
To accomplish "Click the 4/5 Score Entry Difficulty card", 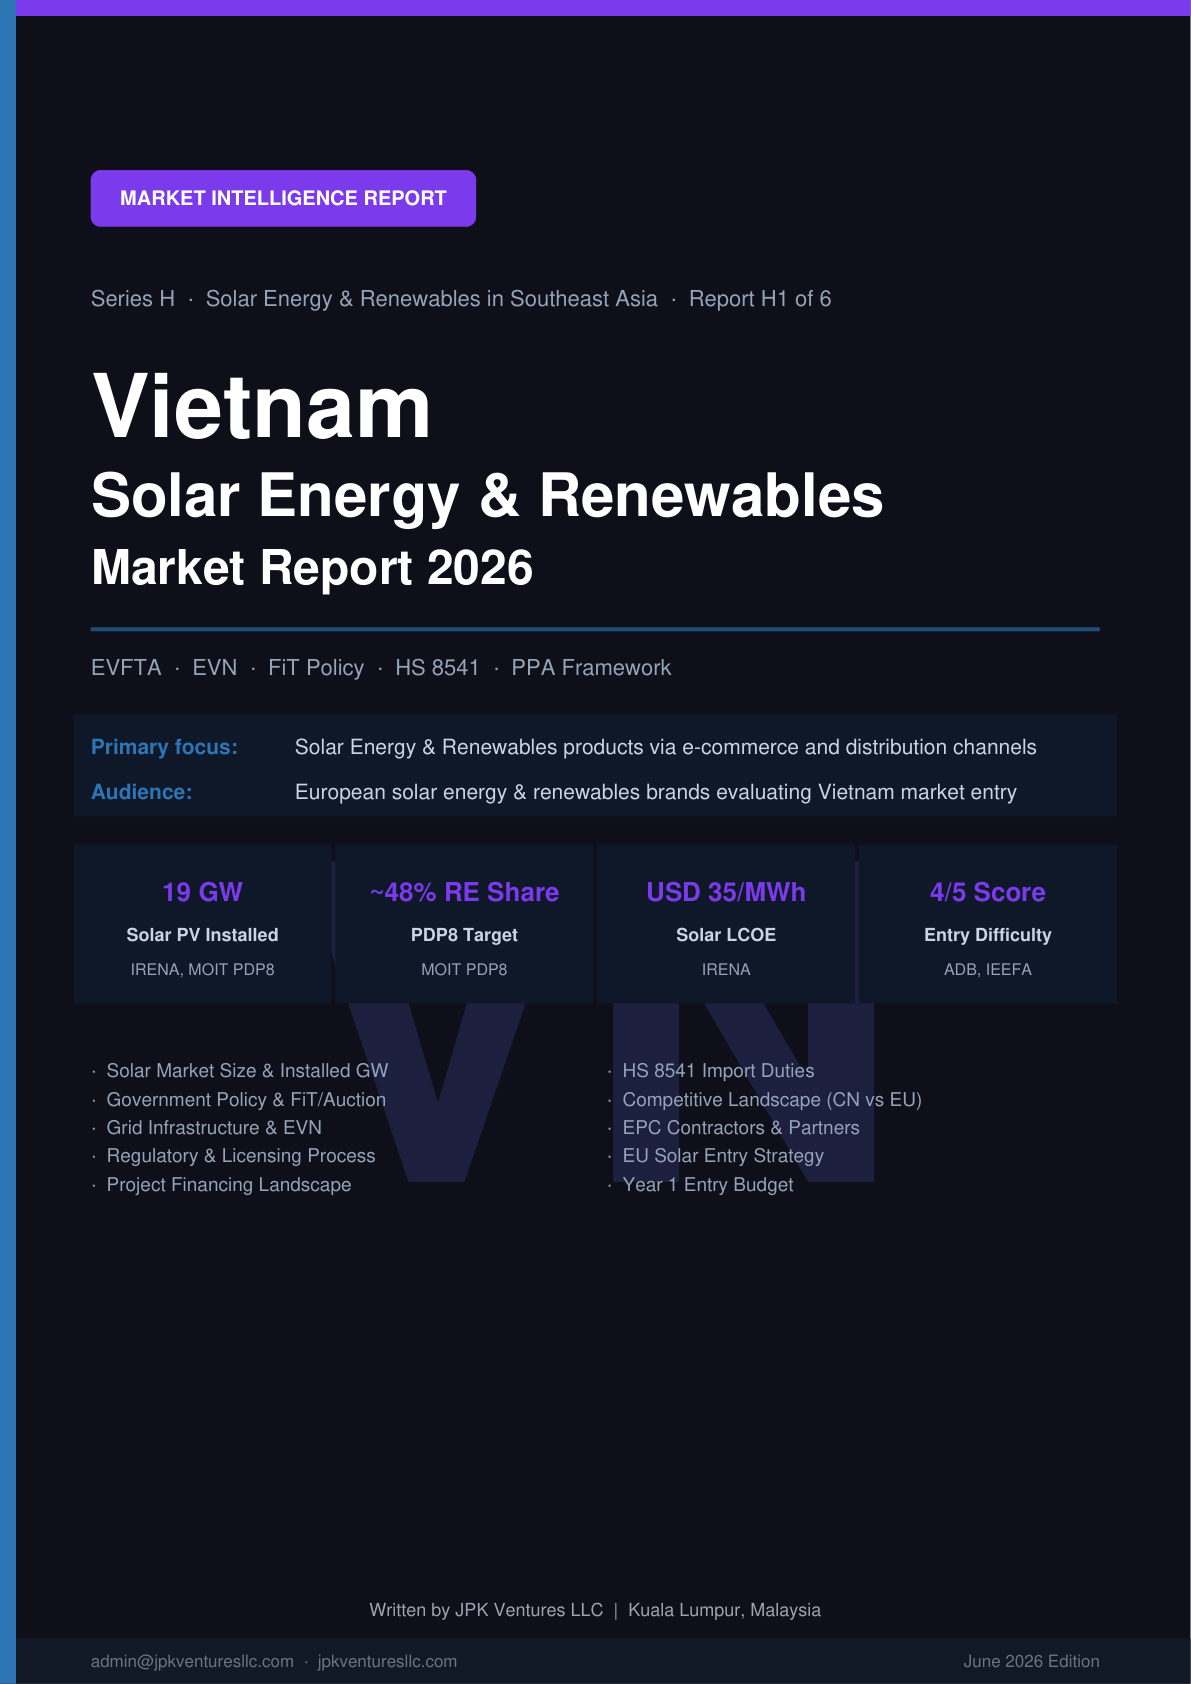I will 988,924.
